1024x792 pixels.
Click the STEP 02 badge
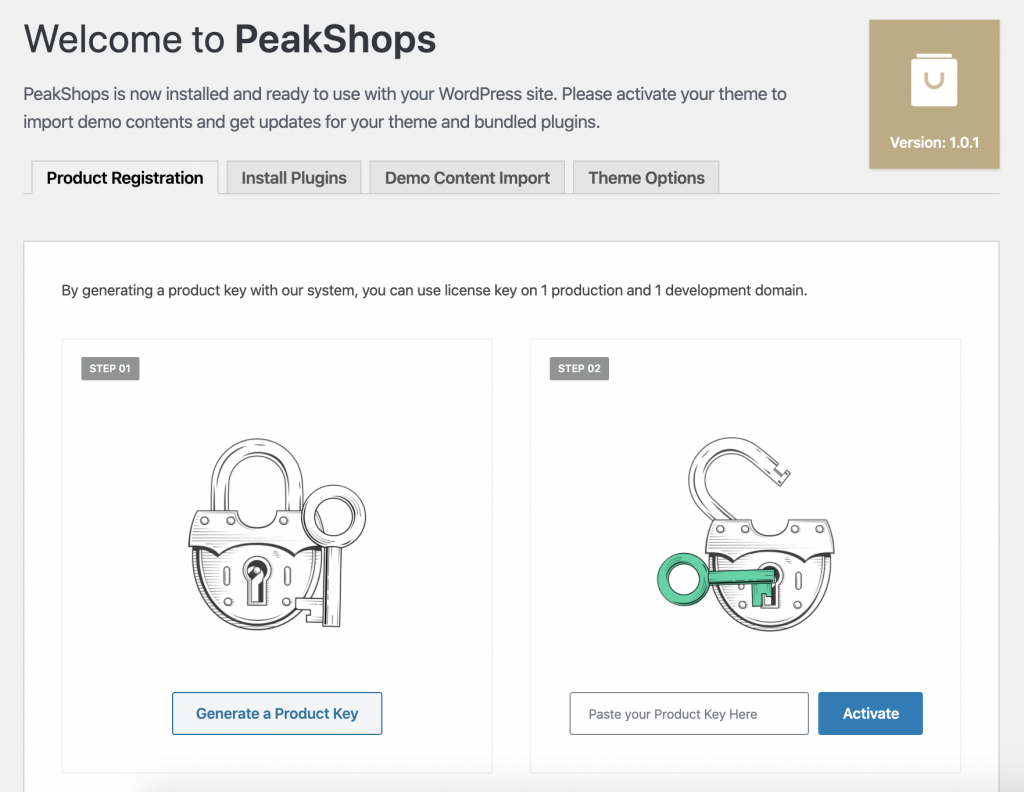(579, 368)
